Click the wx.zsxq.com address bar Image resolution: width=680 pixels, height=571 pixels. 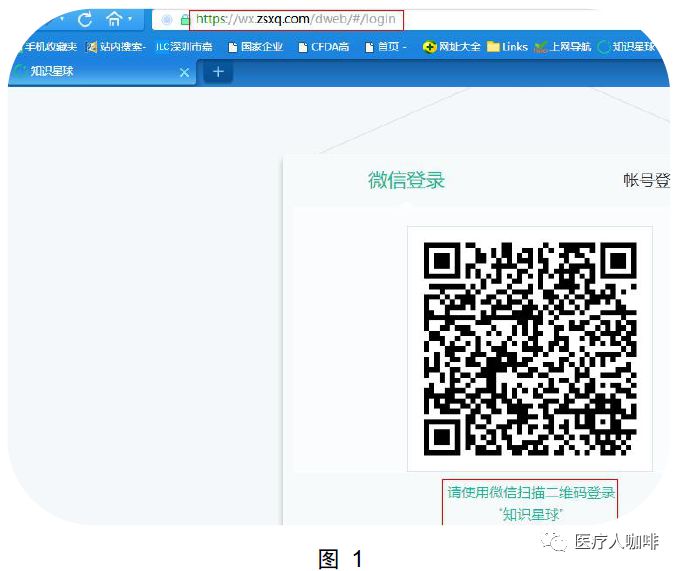(x=300, y=19)
